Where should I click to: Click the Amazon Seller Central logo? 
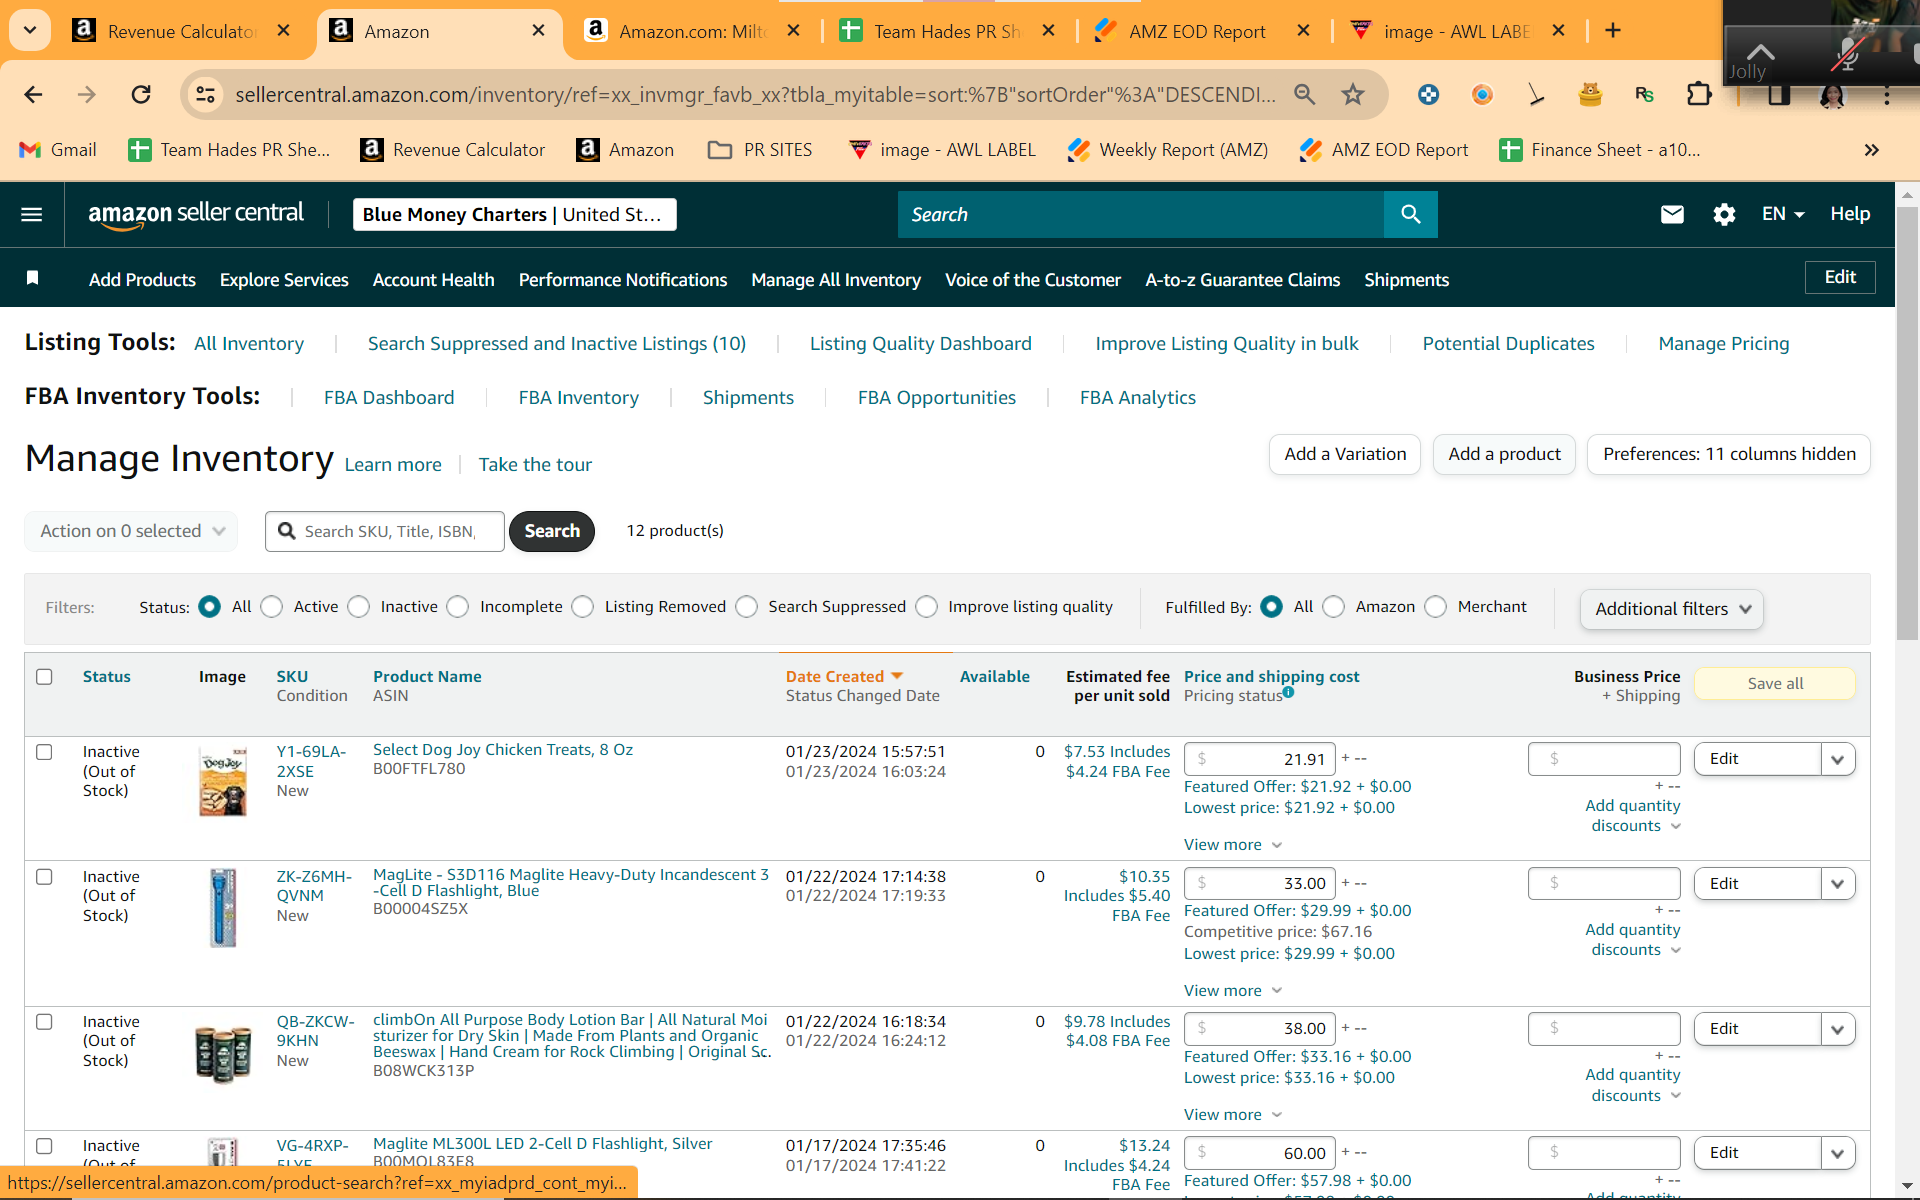196,214
